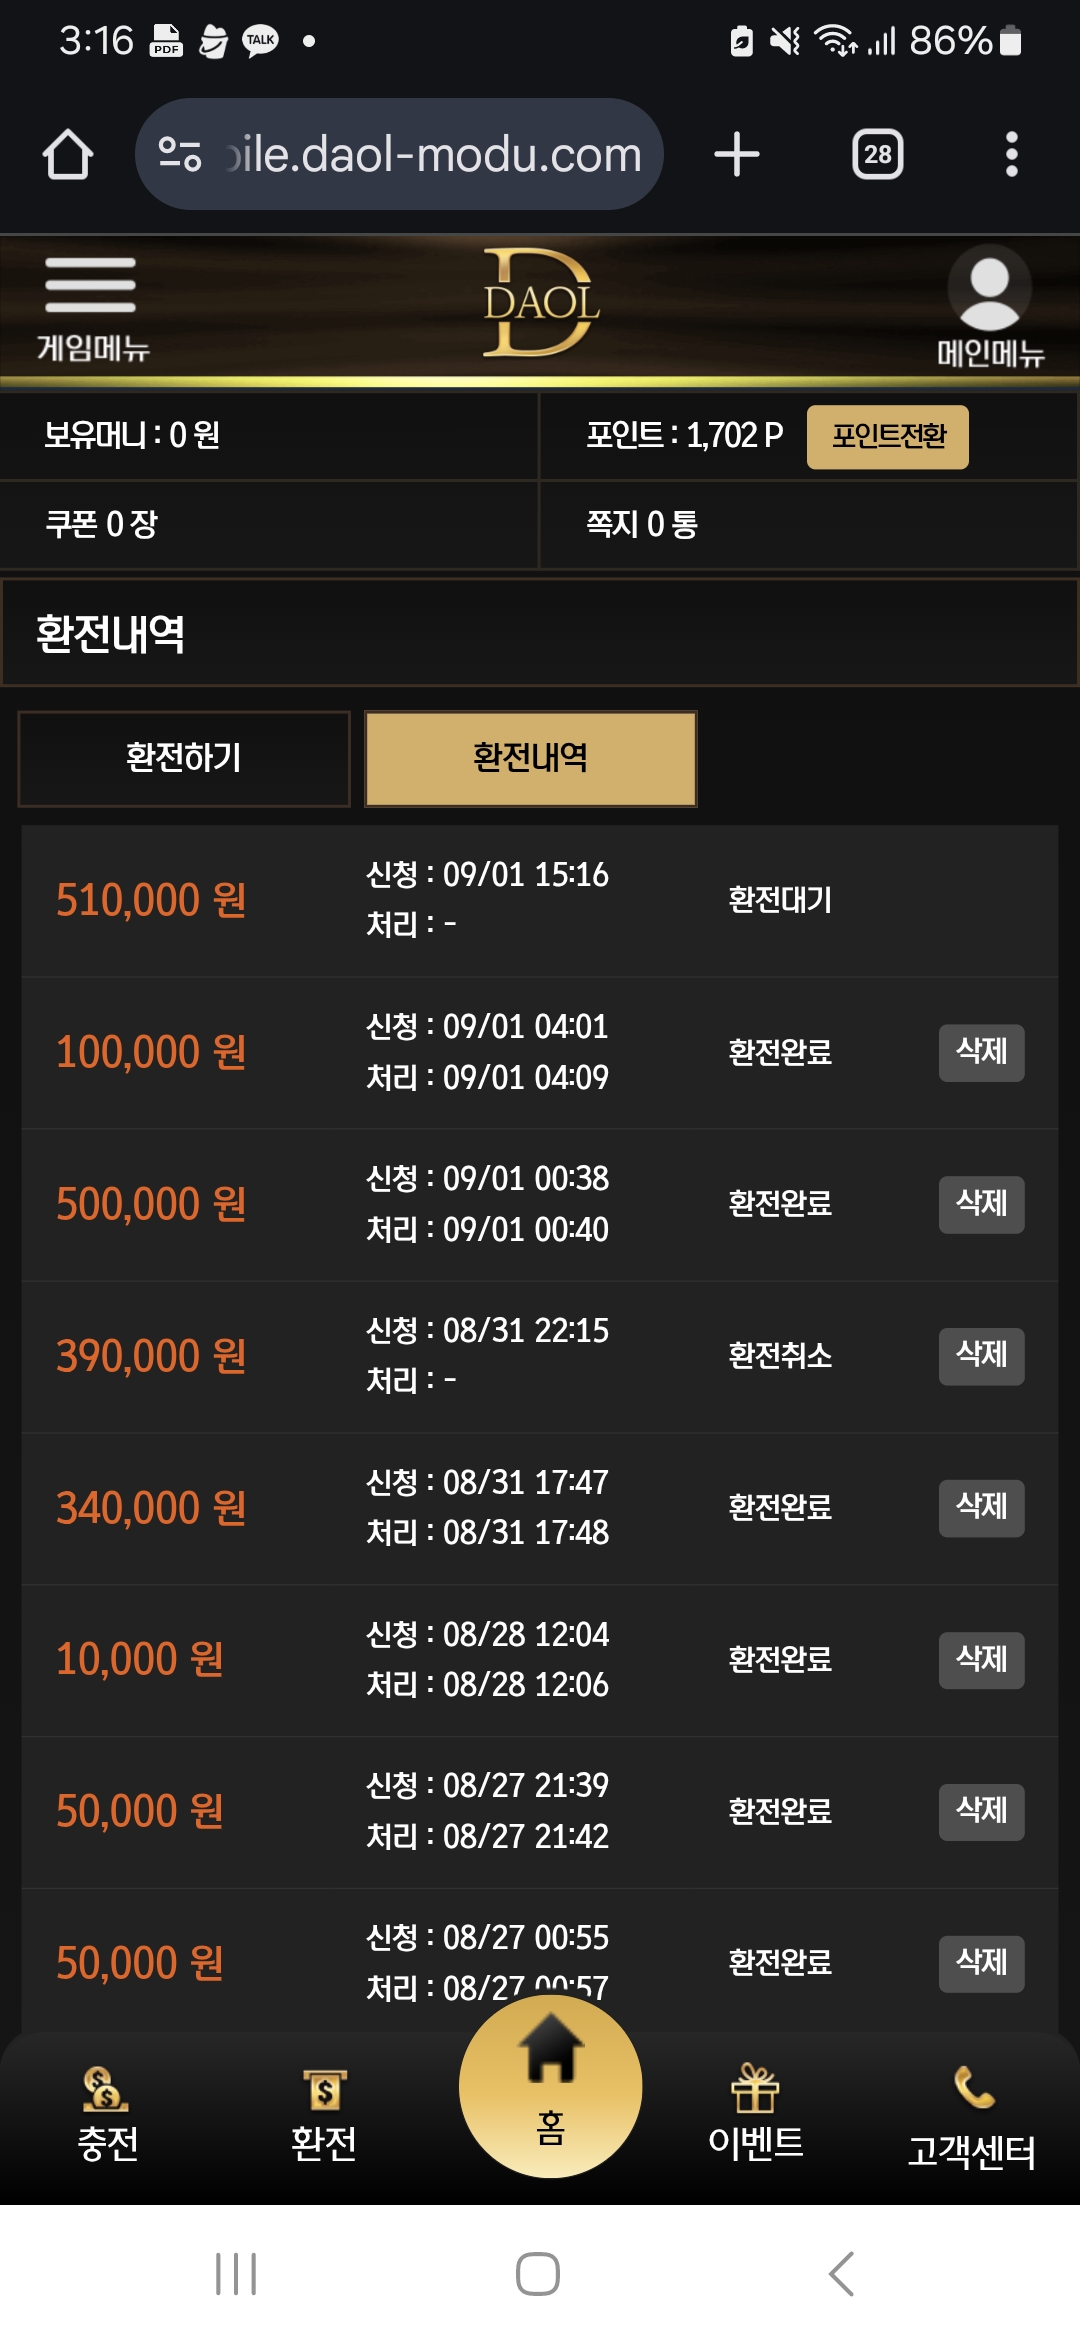Tap the gold 홈 button
This screenshot has height=2340, width=1080.
pos(550,2086)
